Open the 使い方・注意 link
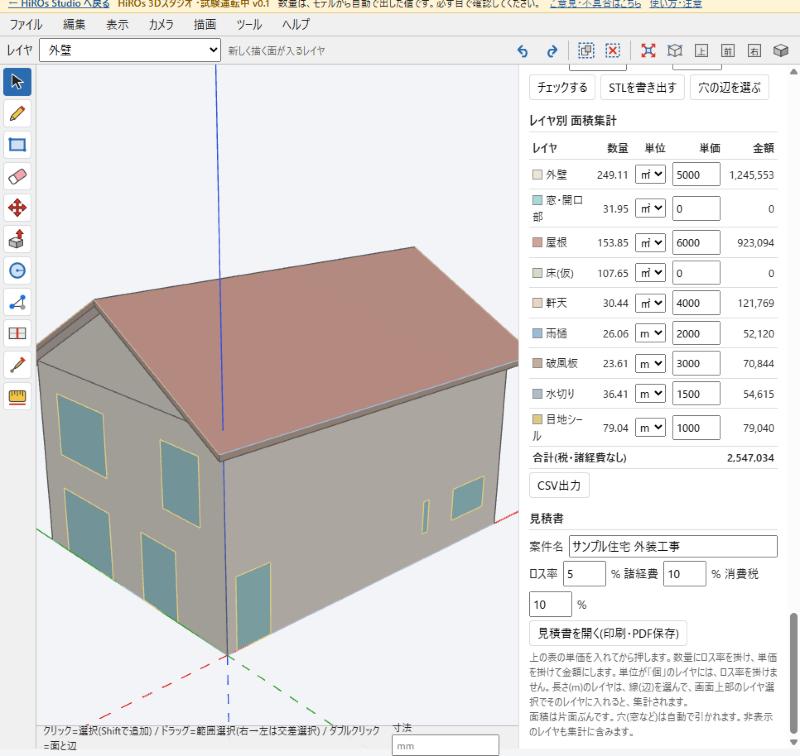The height and width of the screenshot is (756, 800). coord(676,4)
